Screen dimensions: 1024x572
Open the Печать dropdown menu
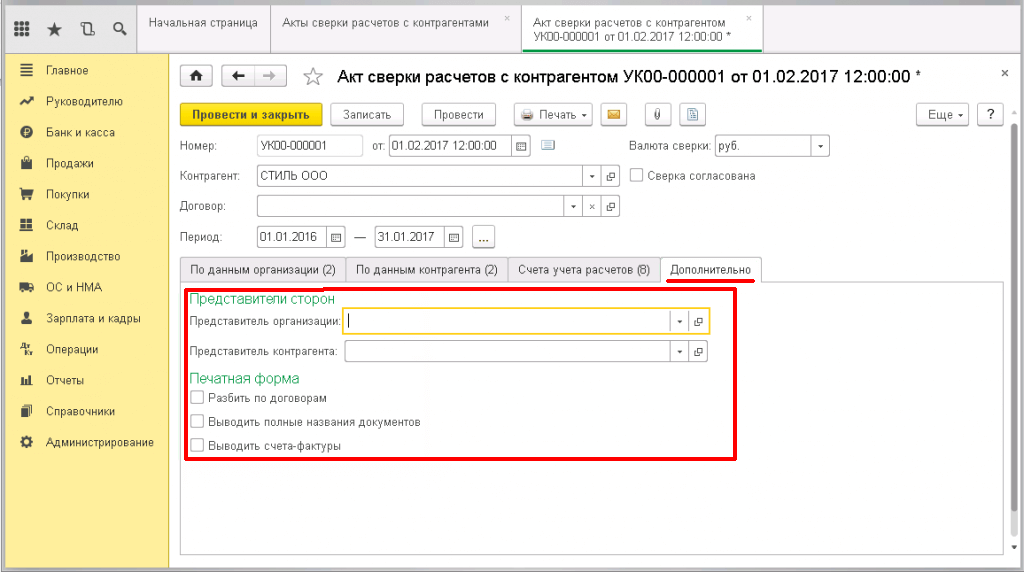coord(553,114)
